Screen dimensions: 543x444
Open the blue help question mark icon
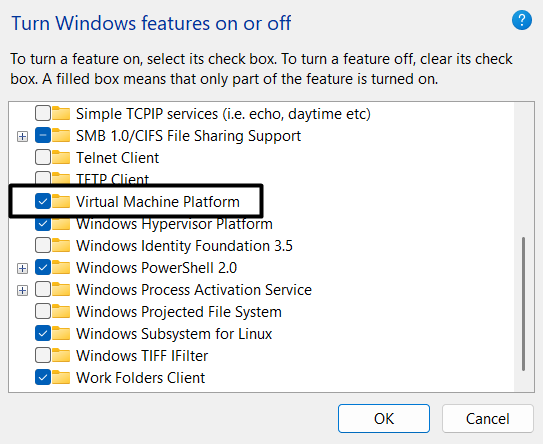coord(522,20)
